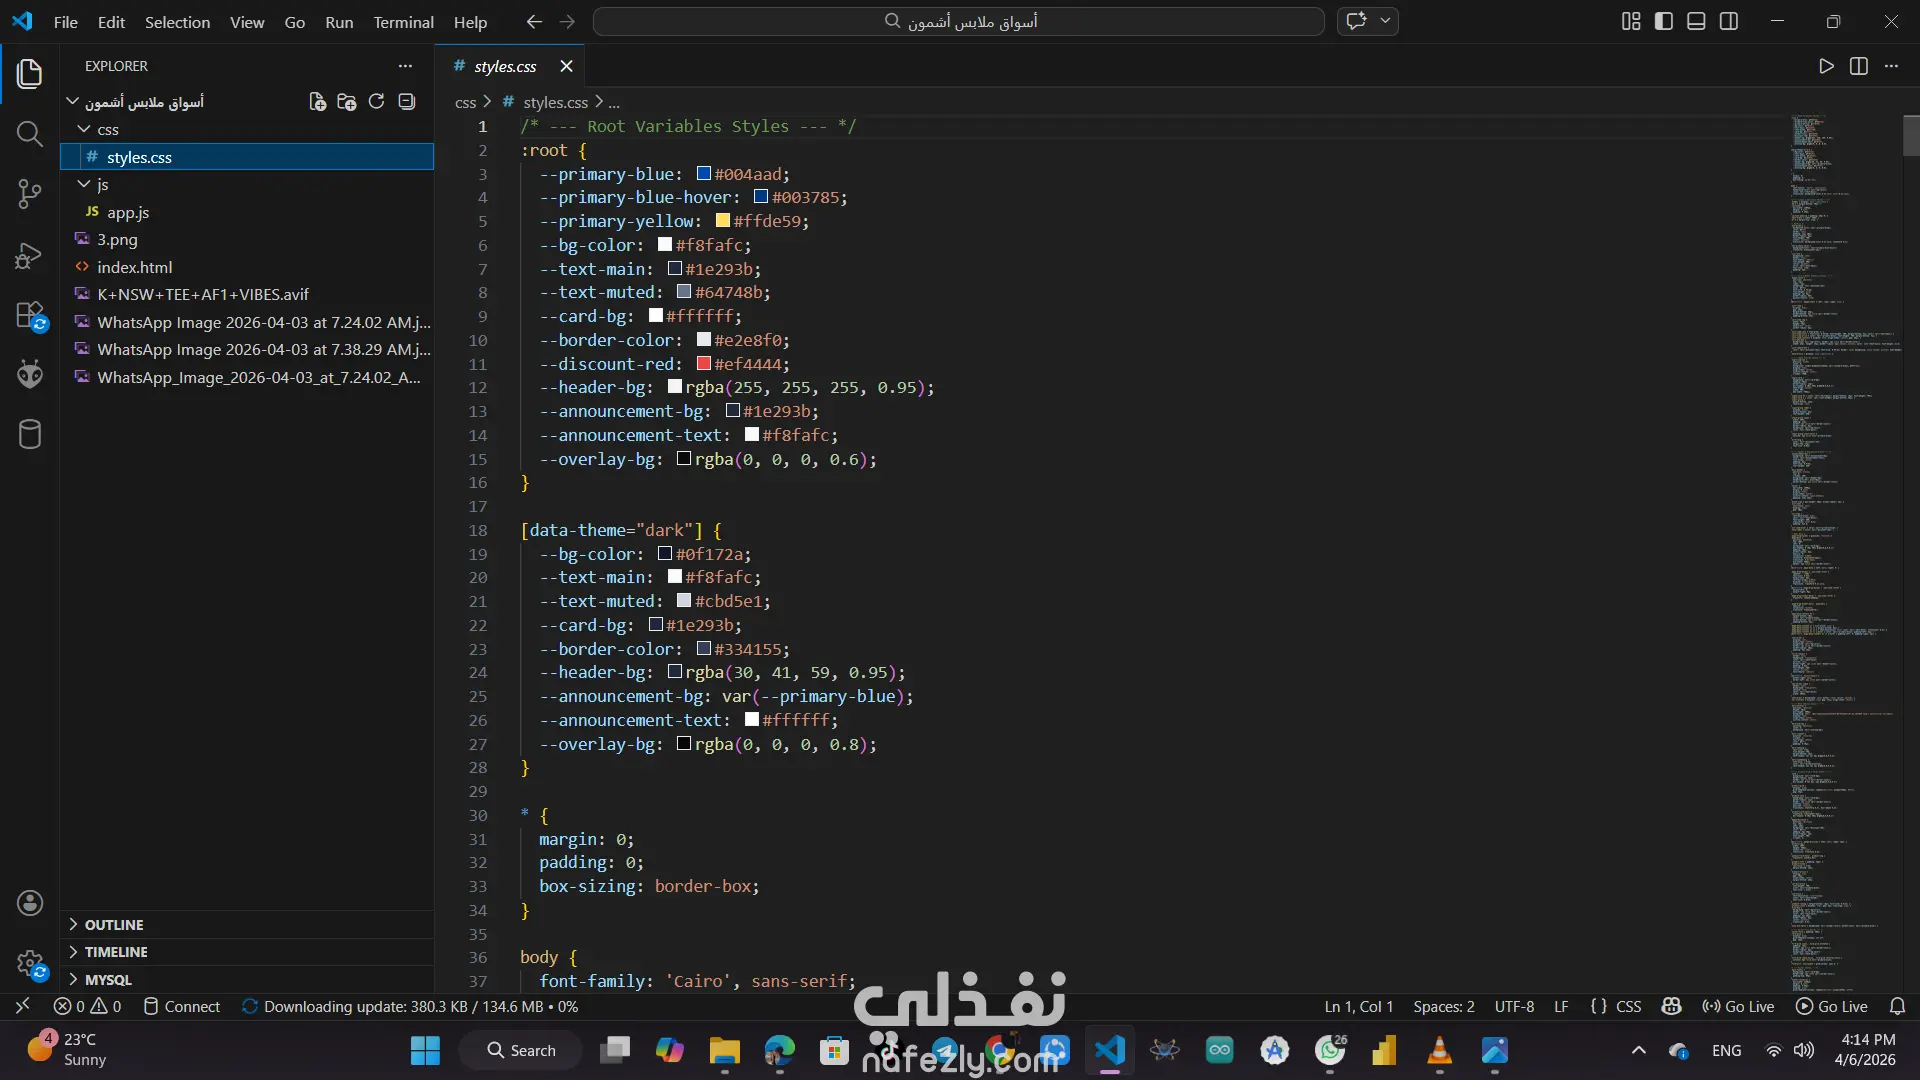
Task: Toggle the primary side bar visibility
Action: tap(1663, 21)
